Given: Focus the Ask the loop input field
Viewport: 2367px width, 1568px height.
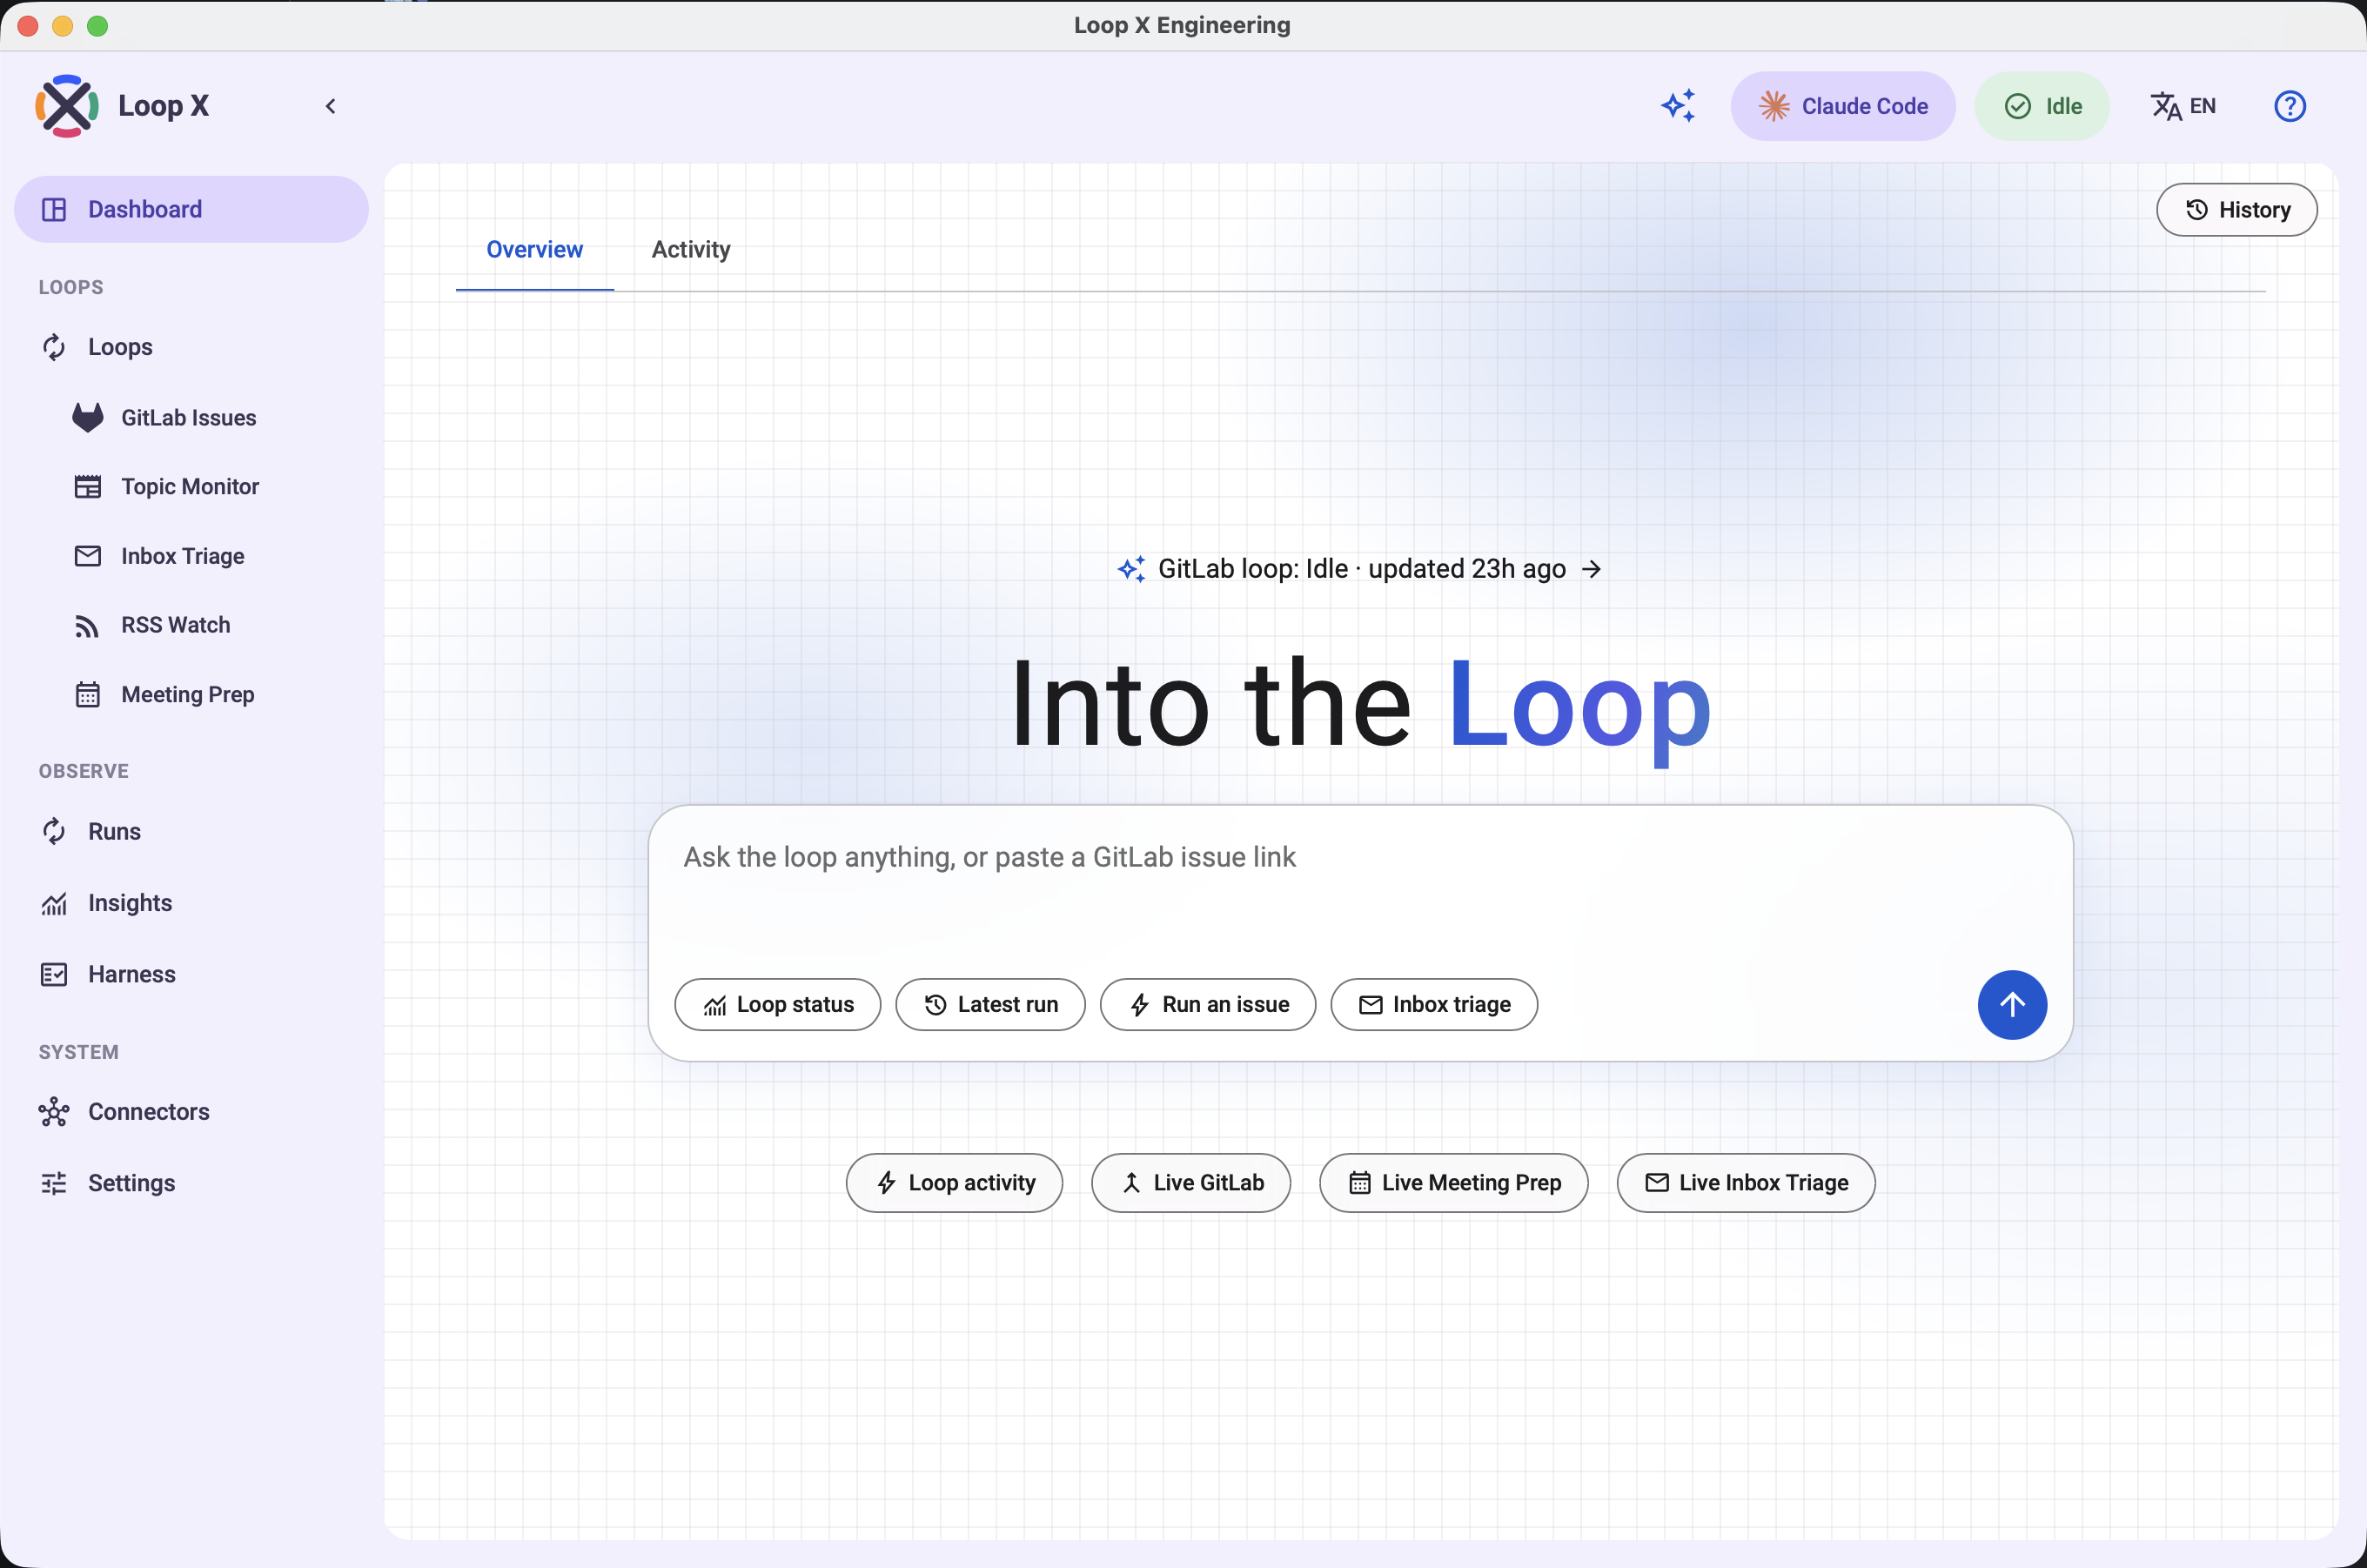Looking at the screenshot, I should (x=1360, y=885).
